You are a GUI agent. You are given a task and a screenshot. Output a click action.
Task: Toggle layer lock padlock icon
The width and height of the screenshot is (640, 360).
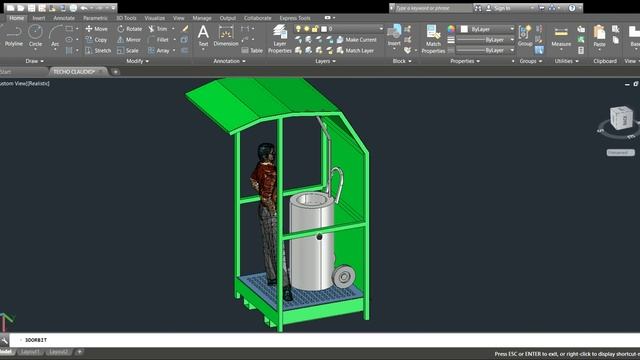[x=315, y=29]
